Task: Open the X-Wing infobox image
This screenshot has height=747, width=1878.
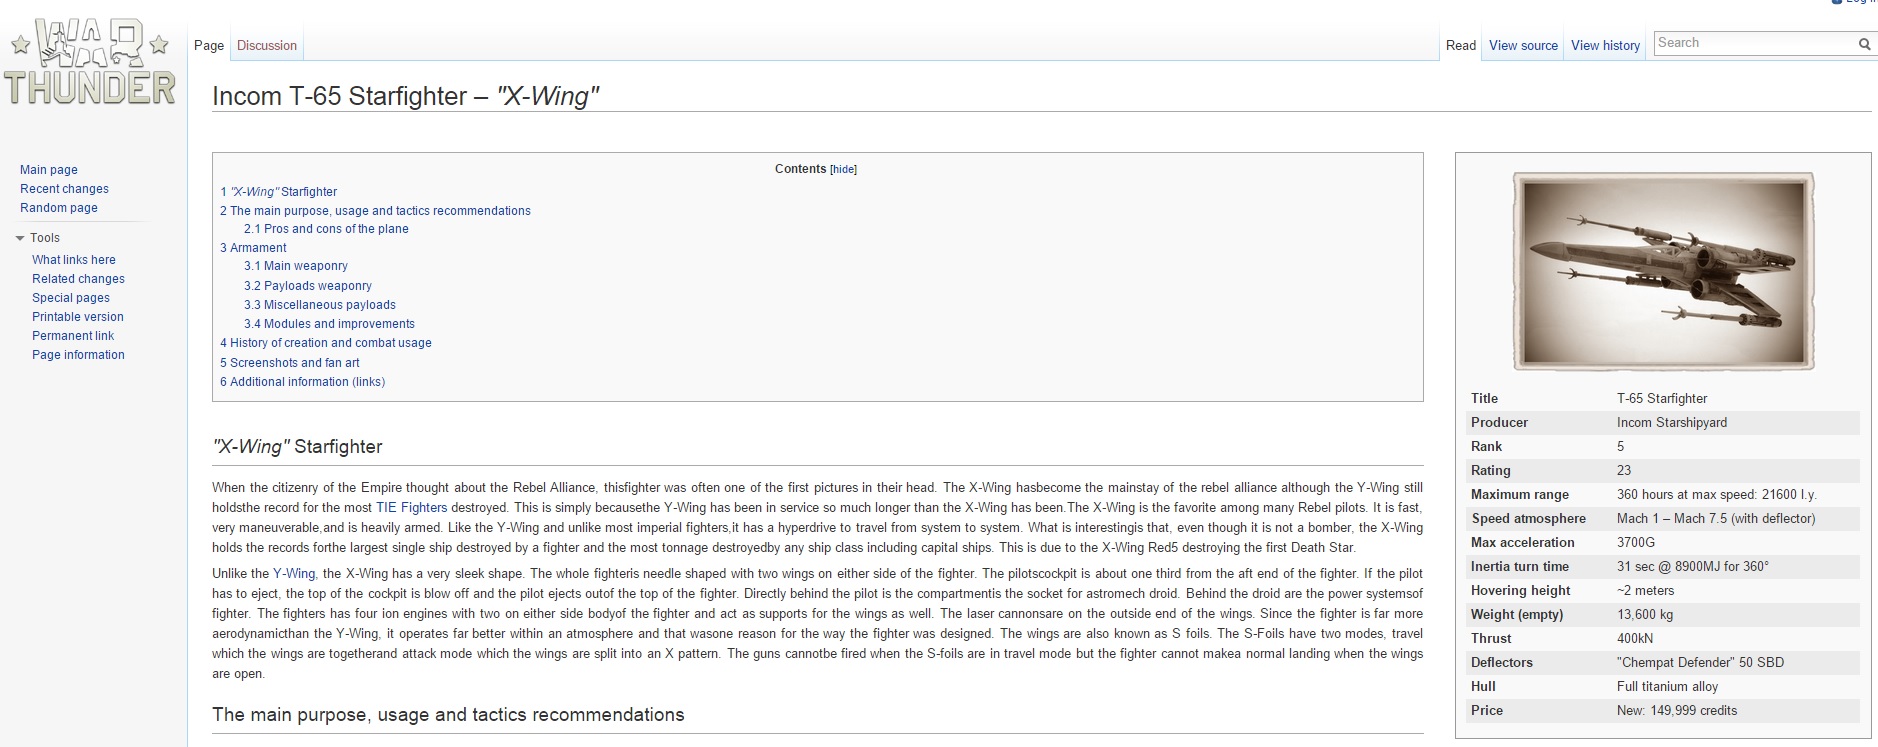Action: coord(1663,271)
